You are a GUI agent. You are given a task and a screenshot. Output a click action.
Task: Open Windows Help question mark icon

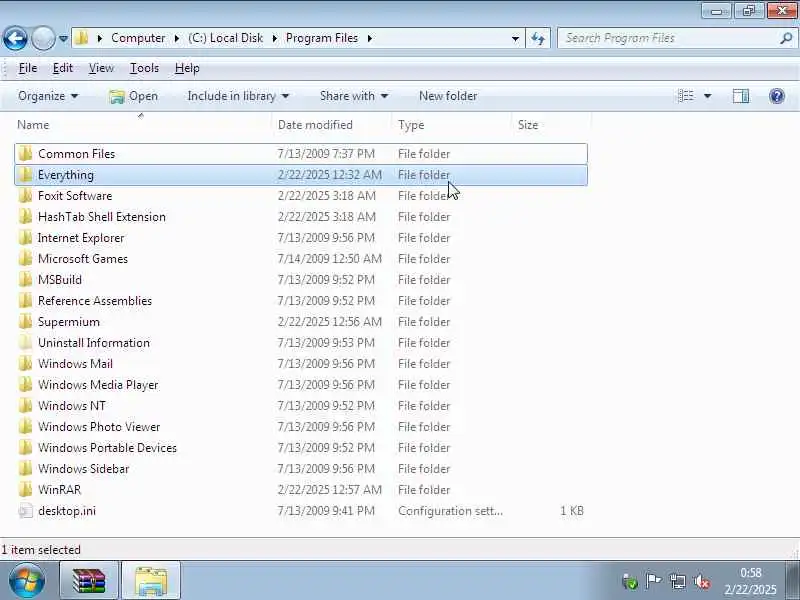tap(777, 96)
